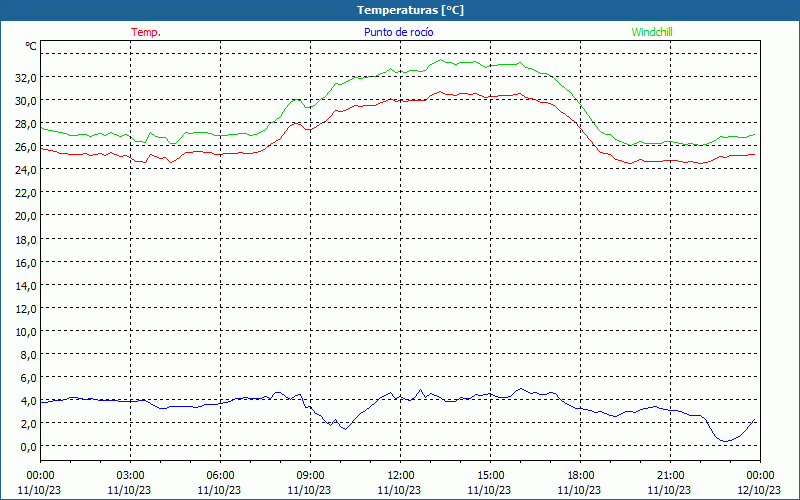Click the '12/10/23' date label
Viewport: 800px width, 500px height.
[x=759, y=490]
